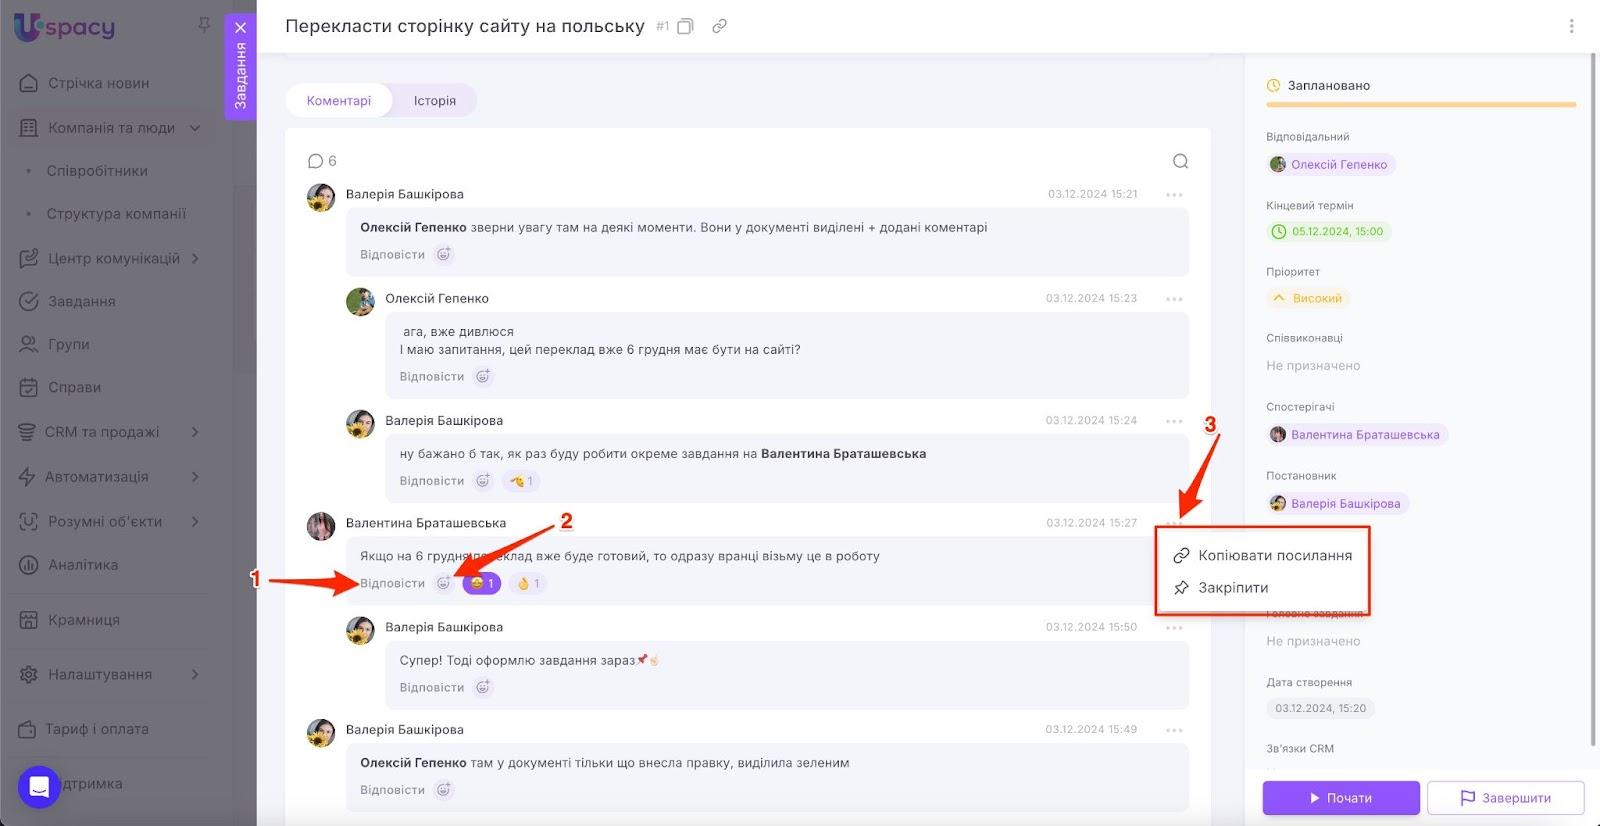Viewport: 1600px width, 826px height.
Task: Click Не призначено under Співвиконавці
Action: pyautogui.click(x=1313, y=366)
